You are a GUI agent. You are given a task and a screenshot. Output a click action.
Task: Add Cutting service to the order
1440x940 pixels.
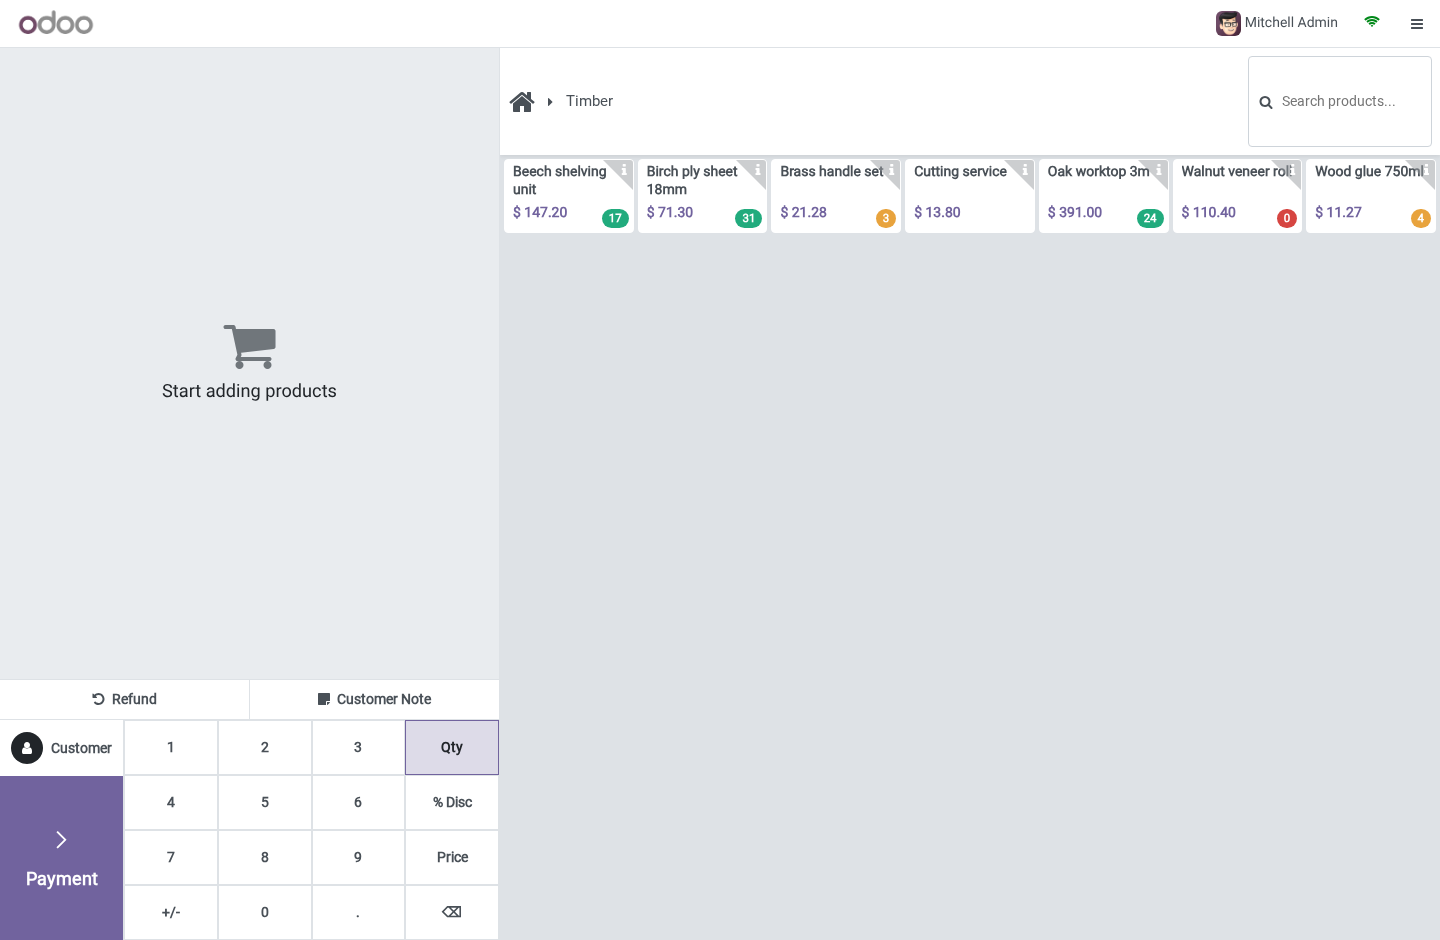tap(970, 196)
